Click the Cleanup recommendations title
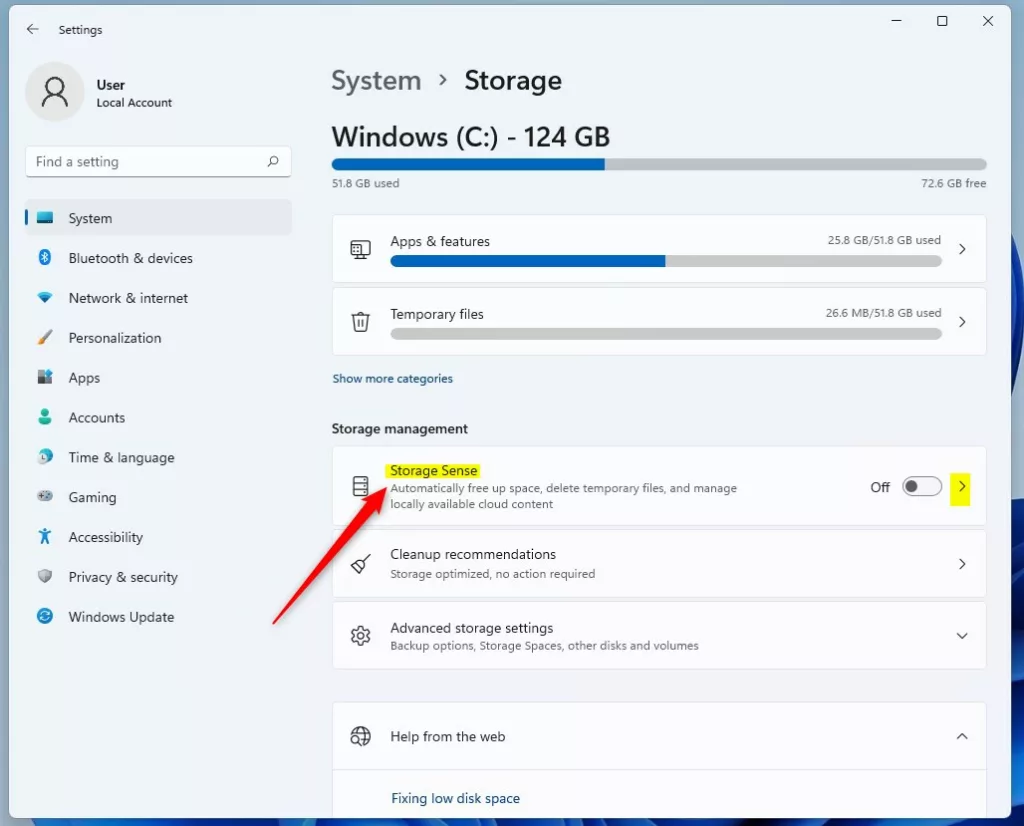1024x826 pixels. 473,554
